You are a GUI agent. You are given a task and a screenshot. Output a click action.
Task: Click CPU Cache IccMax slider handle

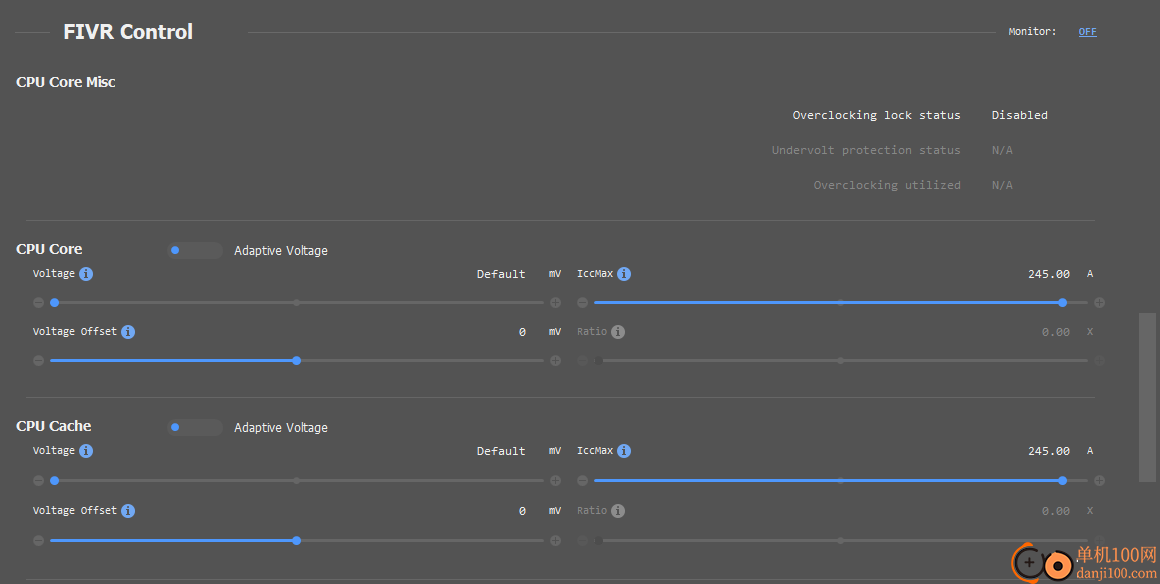click(x=1062, y=480)
